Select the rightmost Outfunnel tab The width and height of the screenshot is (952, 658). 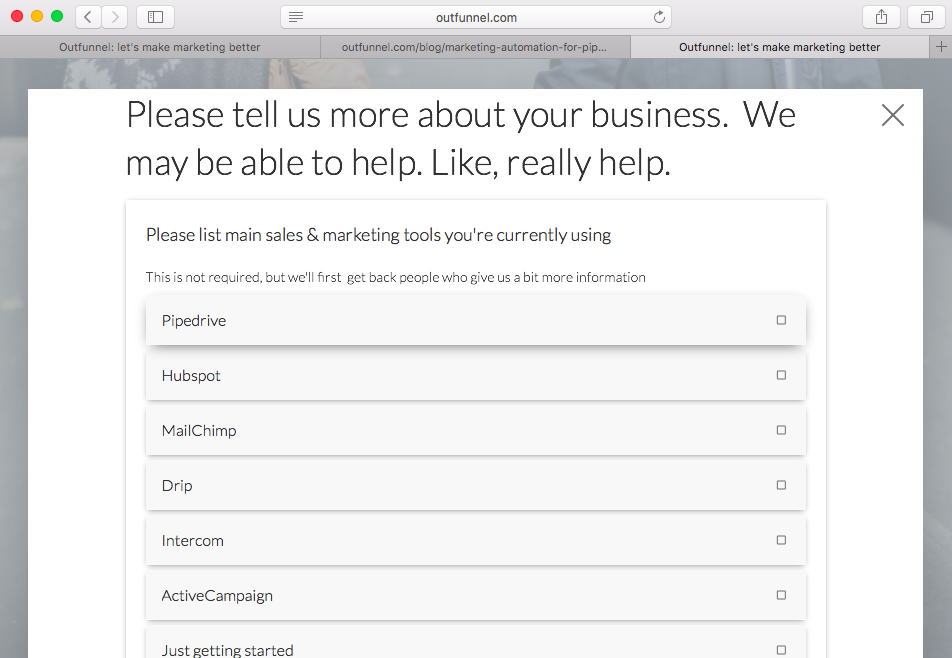[x=779, y=46]
